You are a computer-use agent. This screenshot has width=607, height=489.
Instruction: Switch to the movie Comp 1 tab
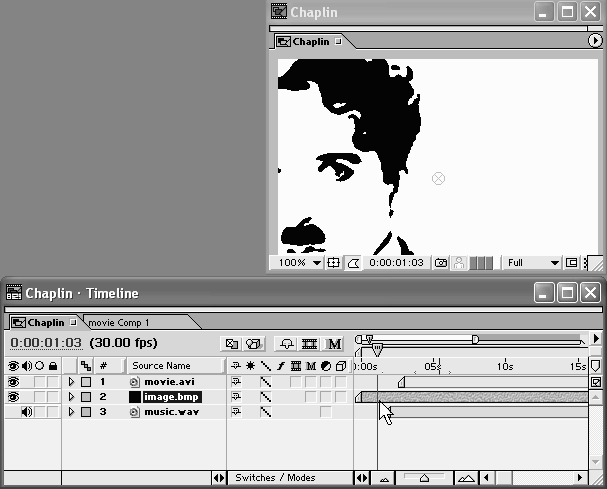[x=120, y=323]
